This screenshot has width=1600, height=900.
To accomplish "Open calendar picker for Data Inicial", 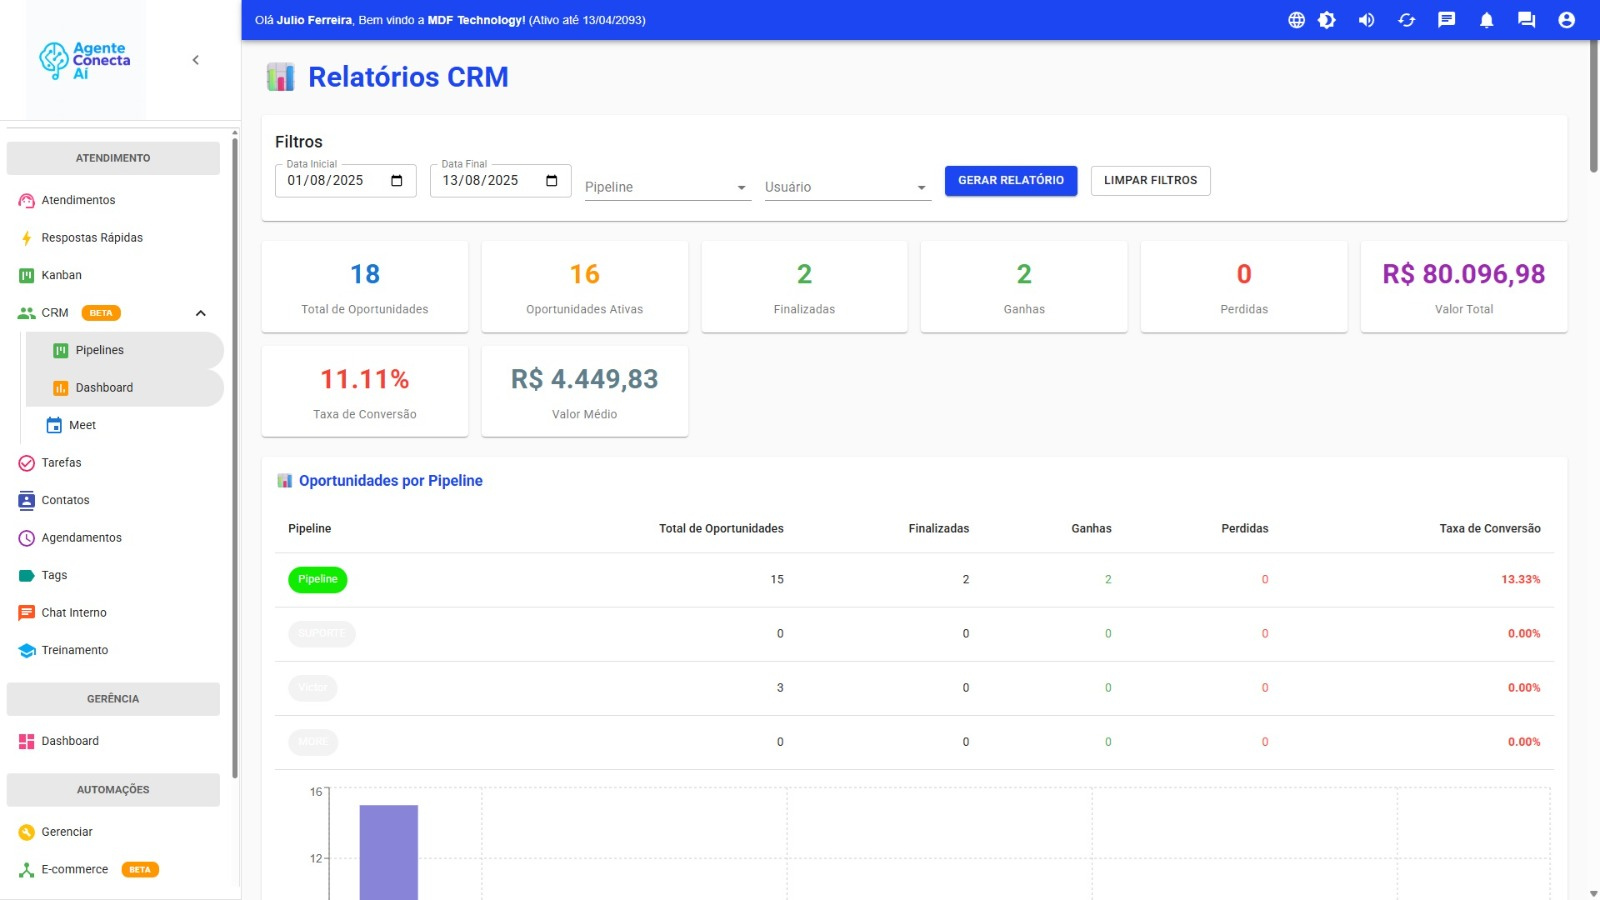I will point(397,181).
